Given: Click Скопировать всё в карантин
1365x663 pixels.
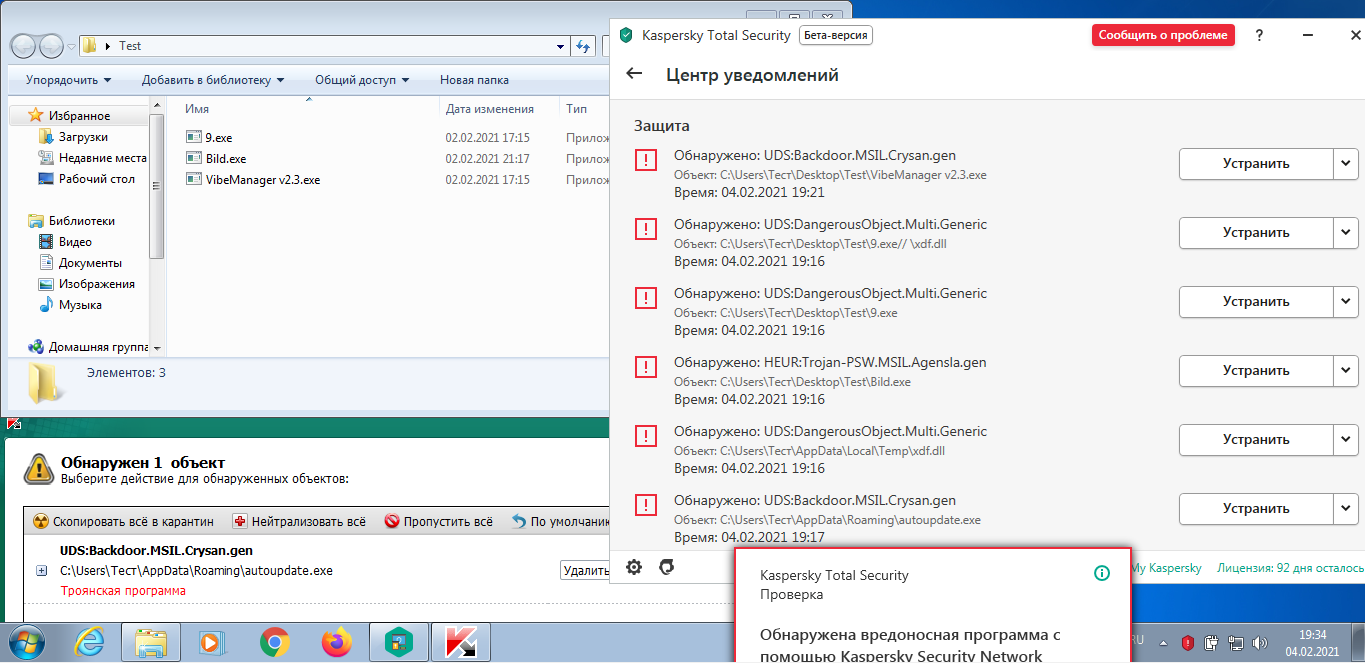Looking at the screenshot, I should click(x=124, y=521).
